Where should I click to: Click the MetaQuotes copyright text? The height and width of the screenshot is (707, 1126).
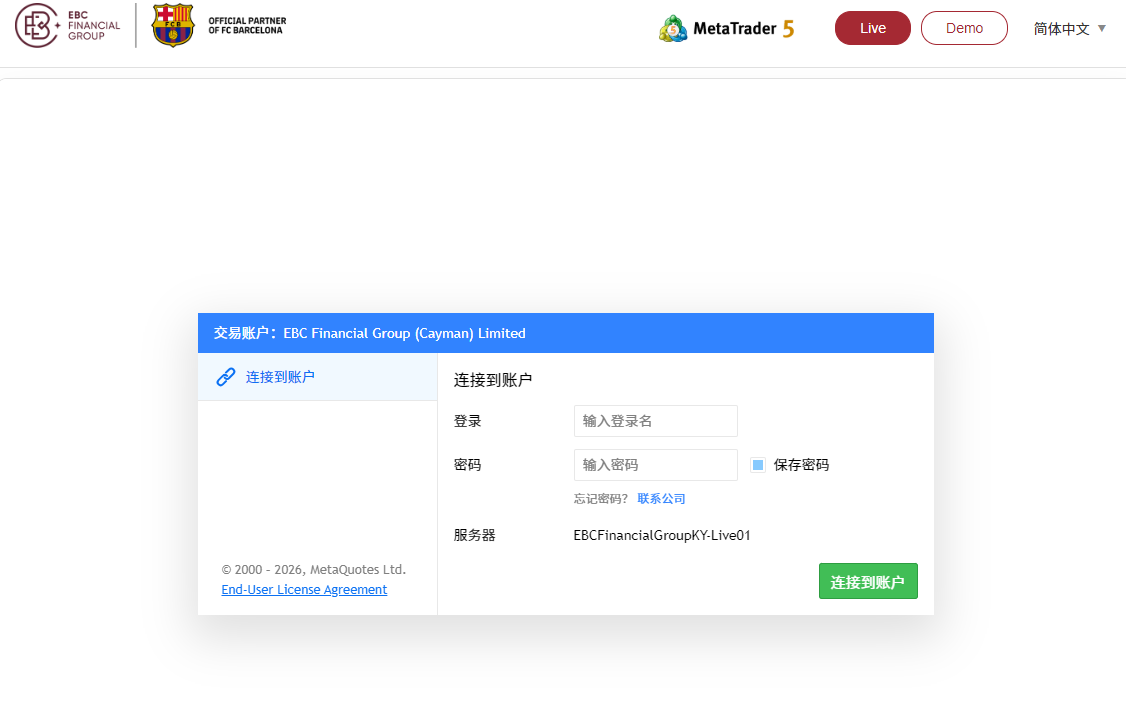pyautogui.click(x=314, y=569)
